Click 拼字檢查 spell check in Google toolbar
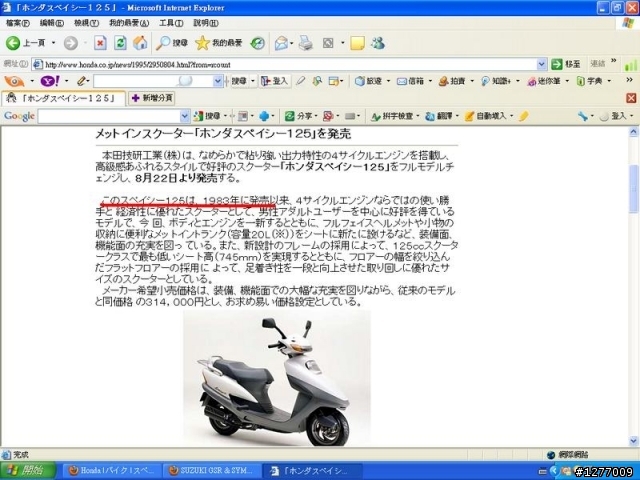 tap(392, 116)
